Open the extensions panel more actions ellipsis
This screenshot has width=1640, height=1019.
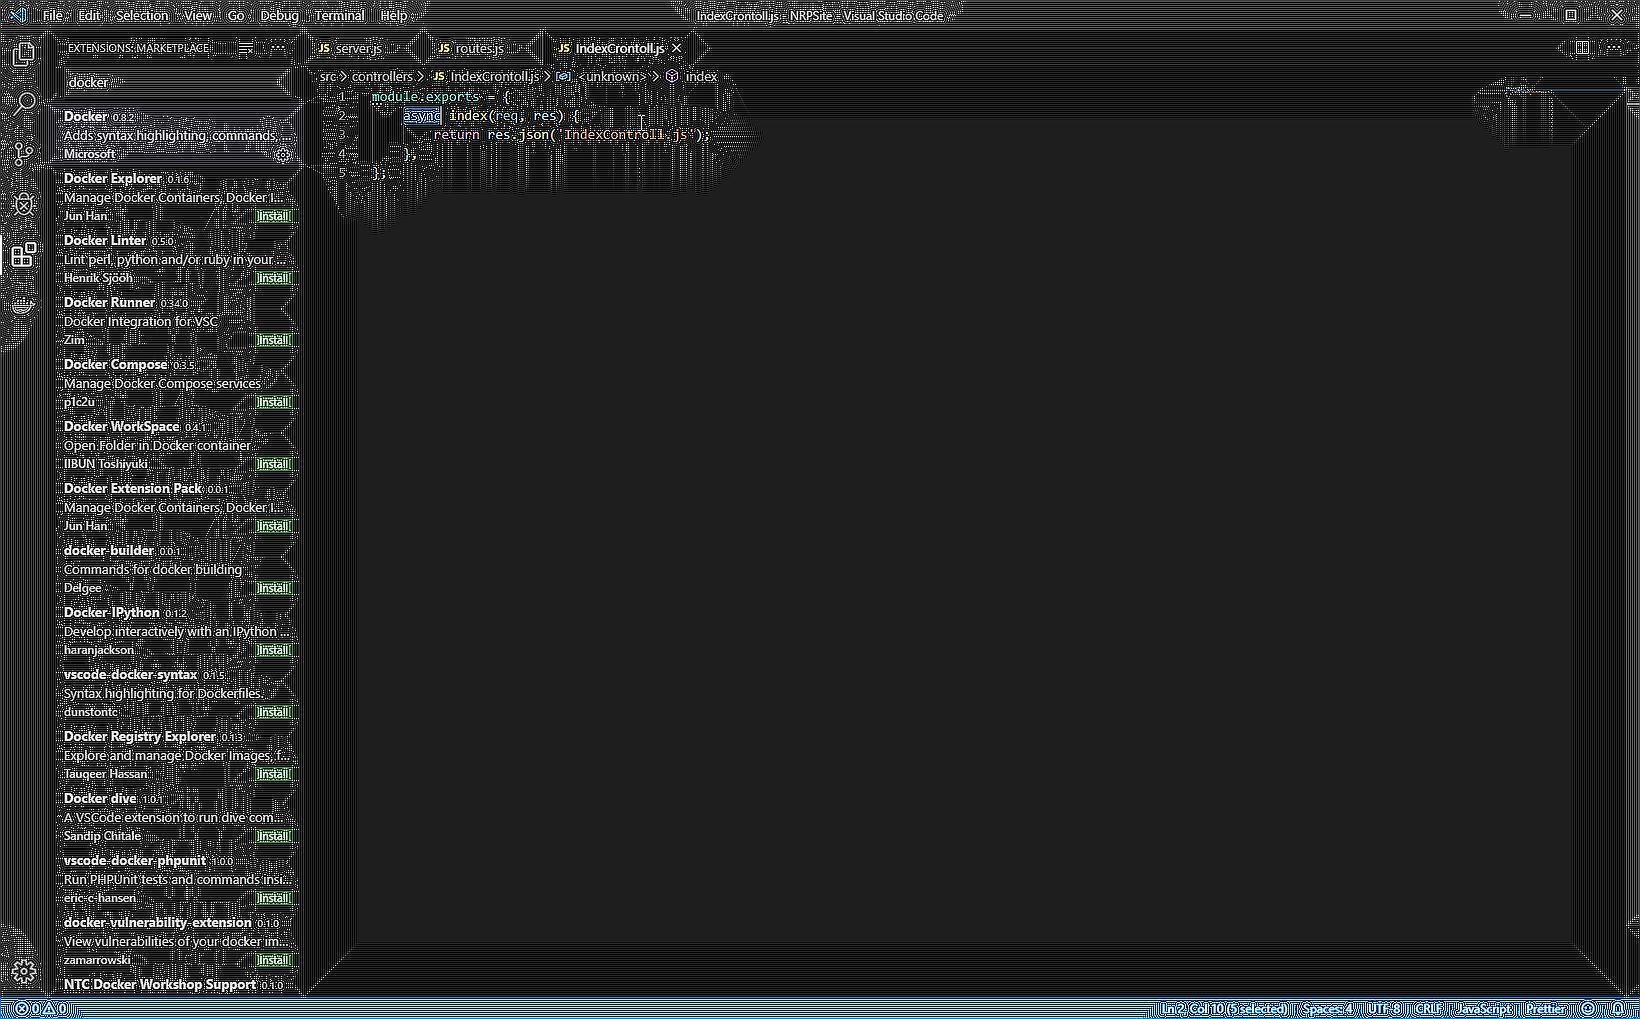[x=278, y=48]
